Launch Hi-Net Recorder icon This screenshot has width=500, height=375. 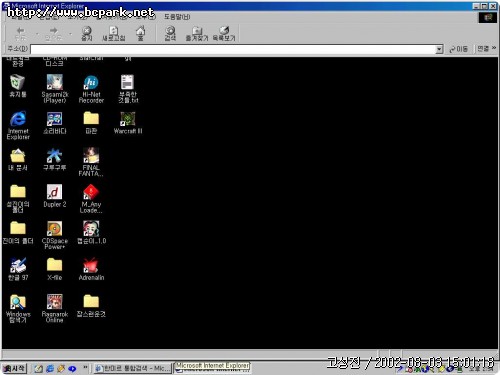91,89
